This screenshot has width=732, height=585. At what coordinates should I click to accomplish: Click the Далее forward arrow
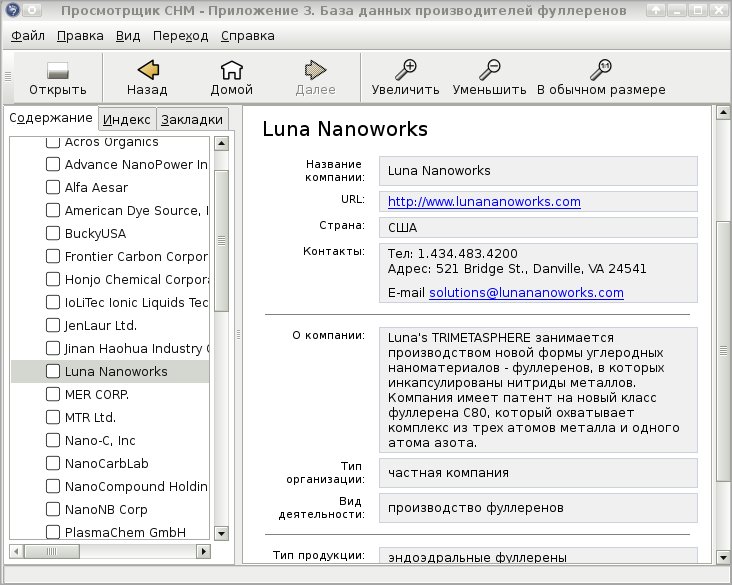coord(315,70)
